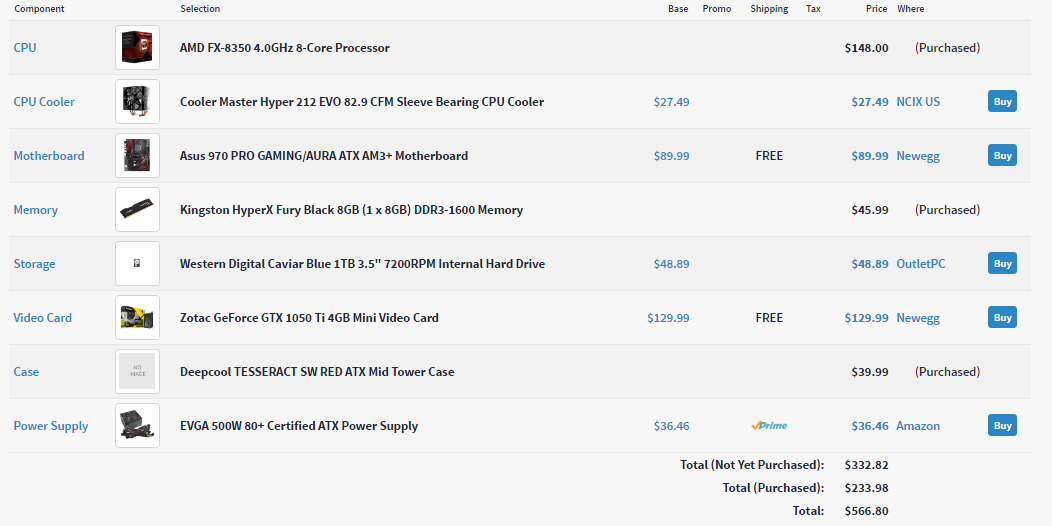
Task: Click the AMD FX-8350 processor thumbnail
Action: [138, 48]
